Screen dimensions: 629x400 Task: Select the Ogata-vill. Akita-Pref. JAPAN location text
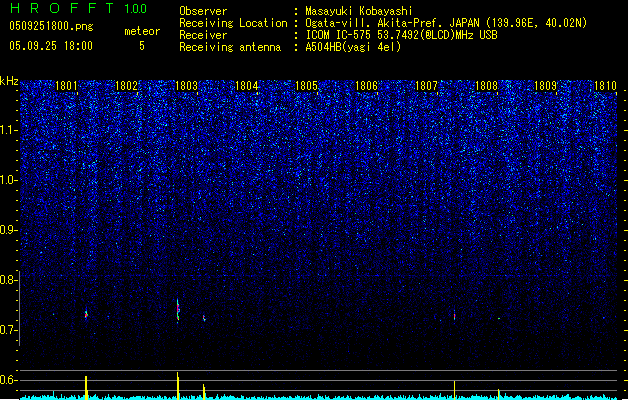(446, 23)
